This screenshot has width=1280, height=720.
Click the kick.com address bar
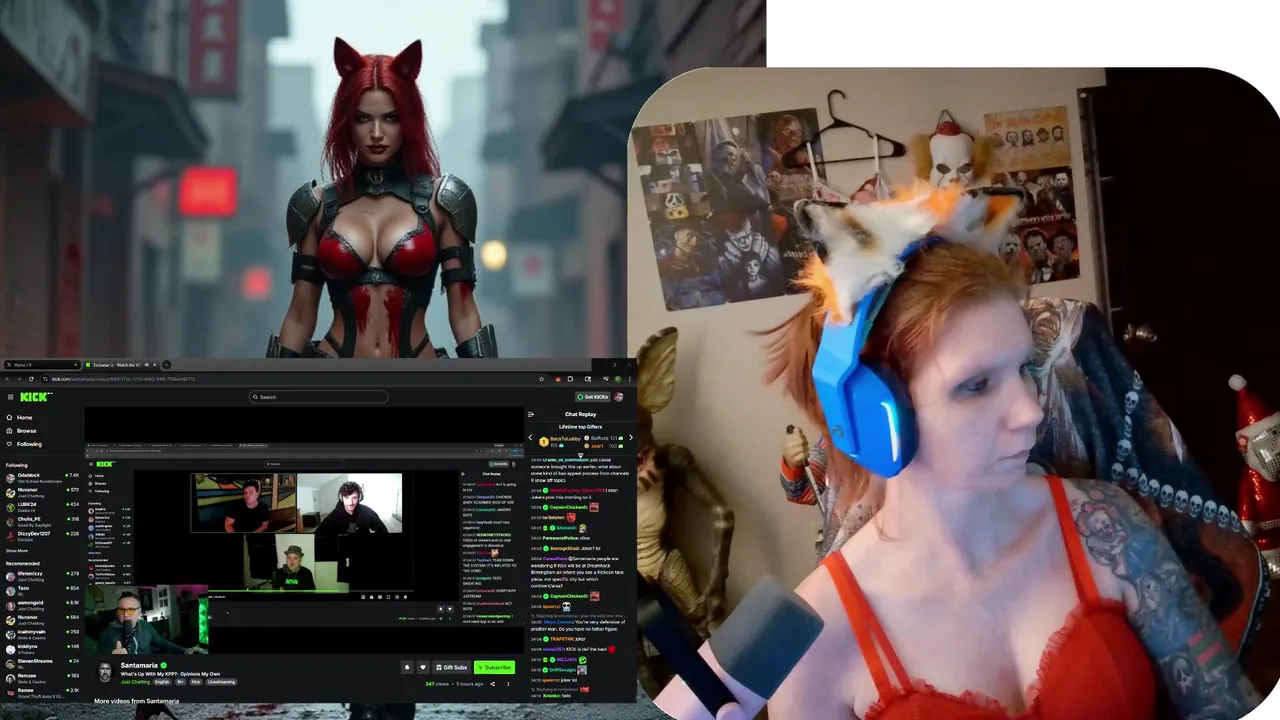point(290,379)
